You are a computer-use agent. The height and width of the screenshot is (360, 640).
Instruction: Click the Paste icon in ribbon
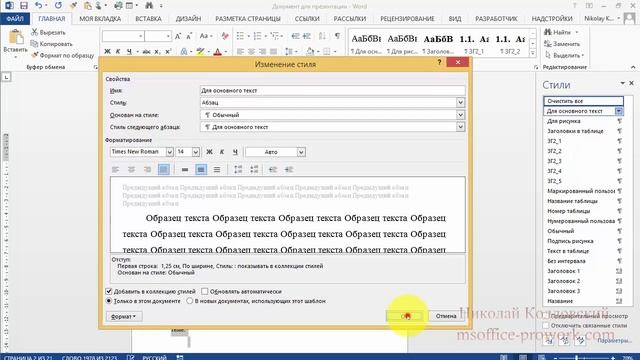coord(16,37)
